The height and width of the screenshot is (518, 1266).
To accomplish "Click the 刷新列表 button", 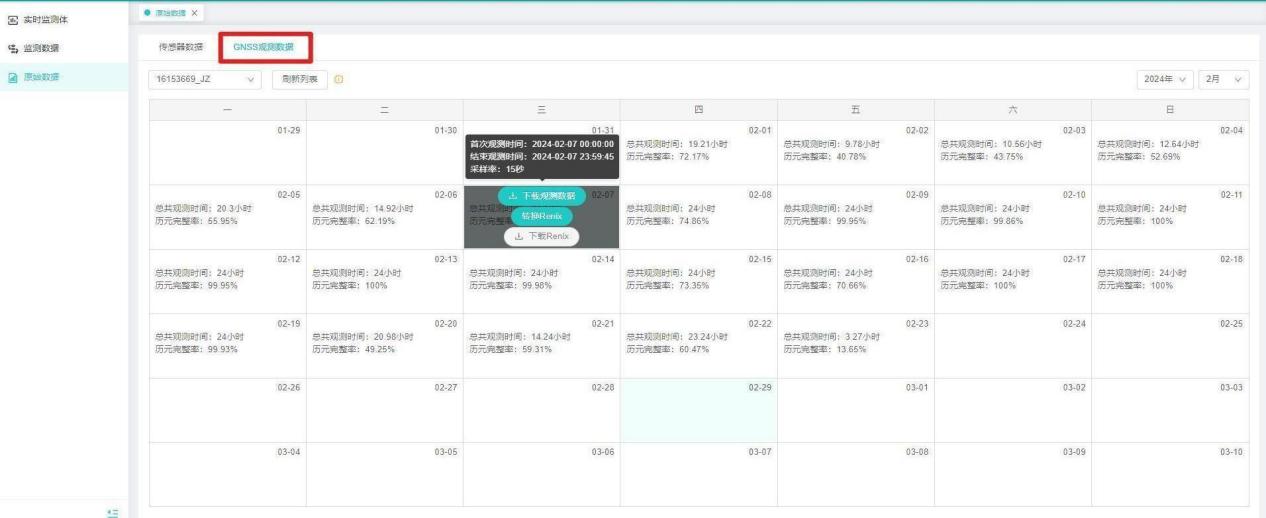I will pyautogui.click(x=295, y=79).
